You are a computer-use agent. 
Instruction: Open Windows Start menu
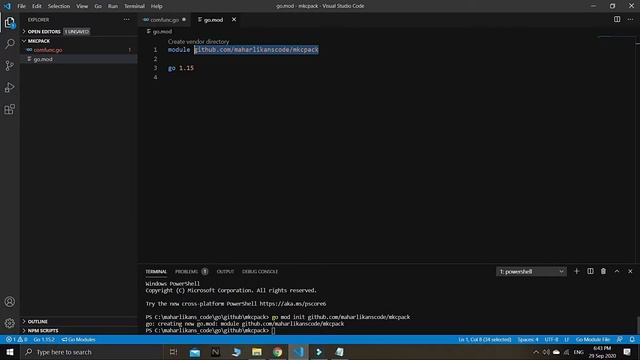[x=10, y=352]
